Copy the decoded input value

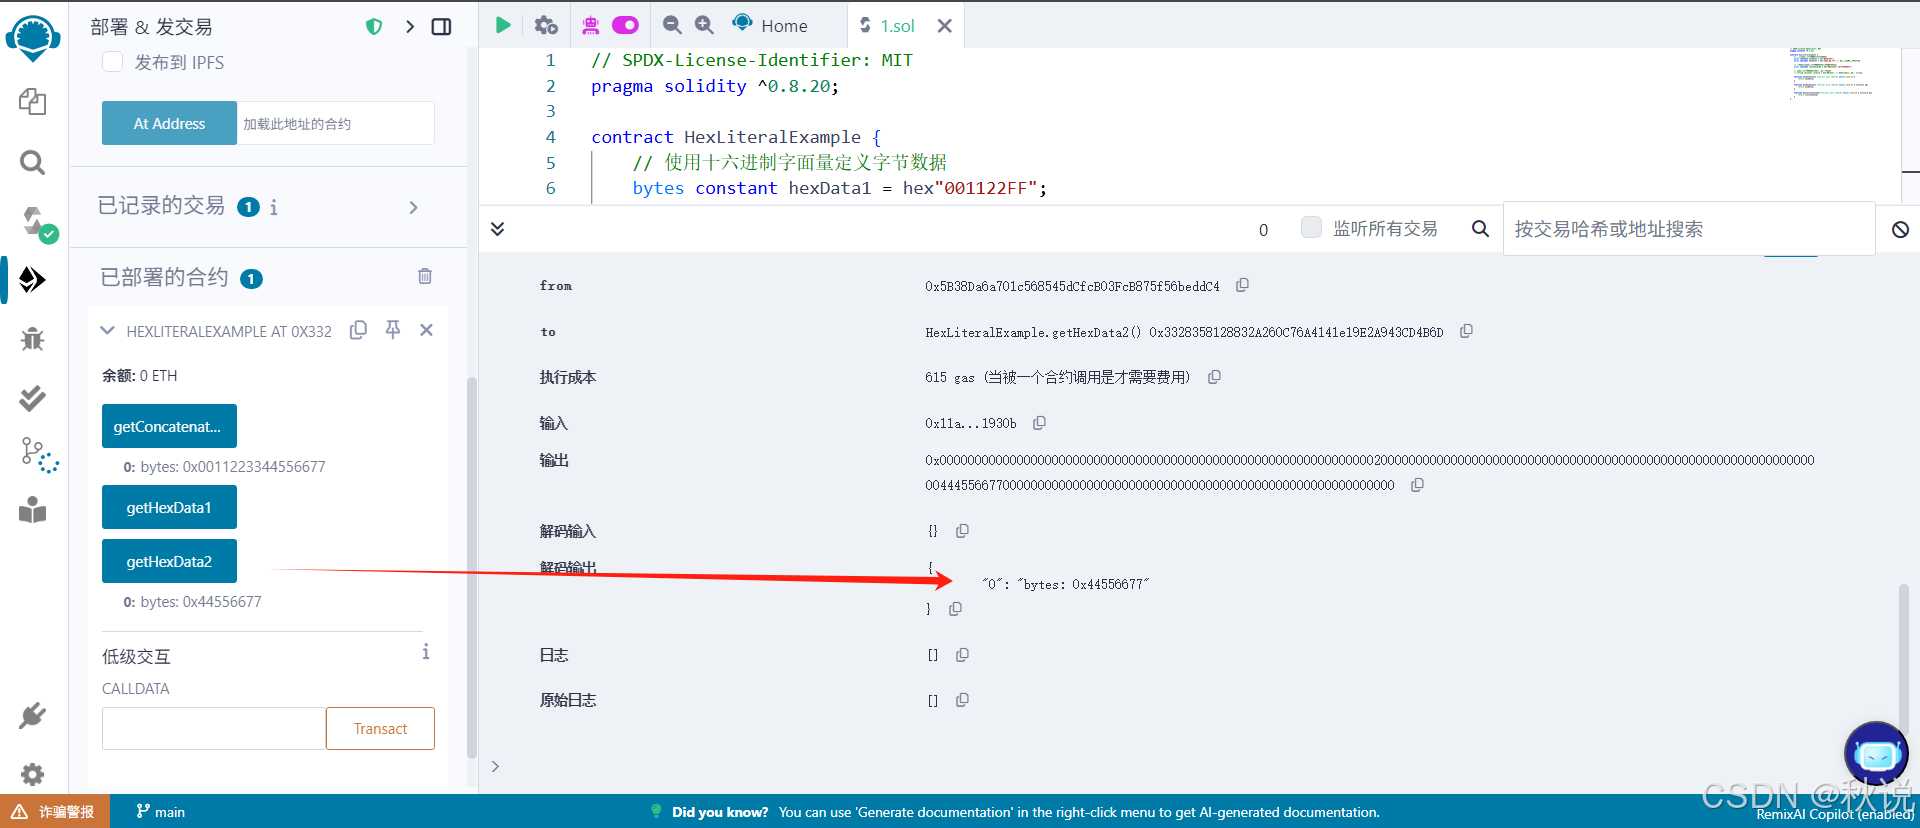coord(962,531)
